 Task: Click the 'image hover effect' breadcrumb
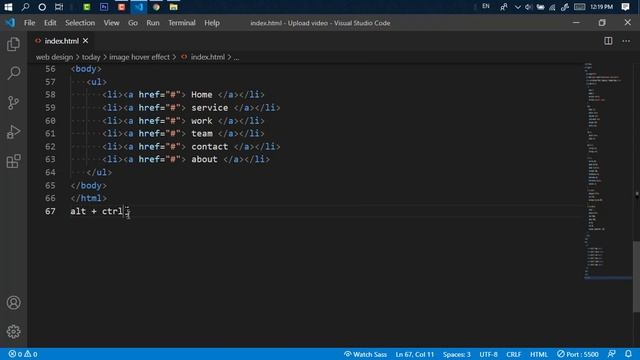click(139, 57)
